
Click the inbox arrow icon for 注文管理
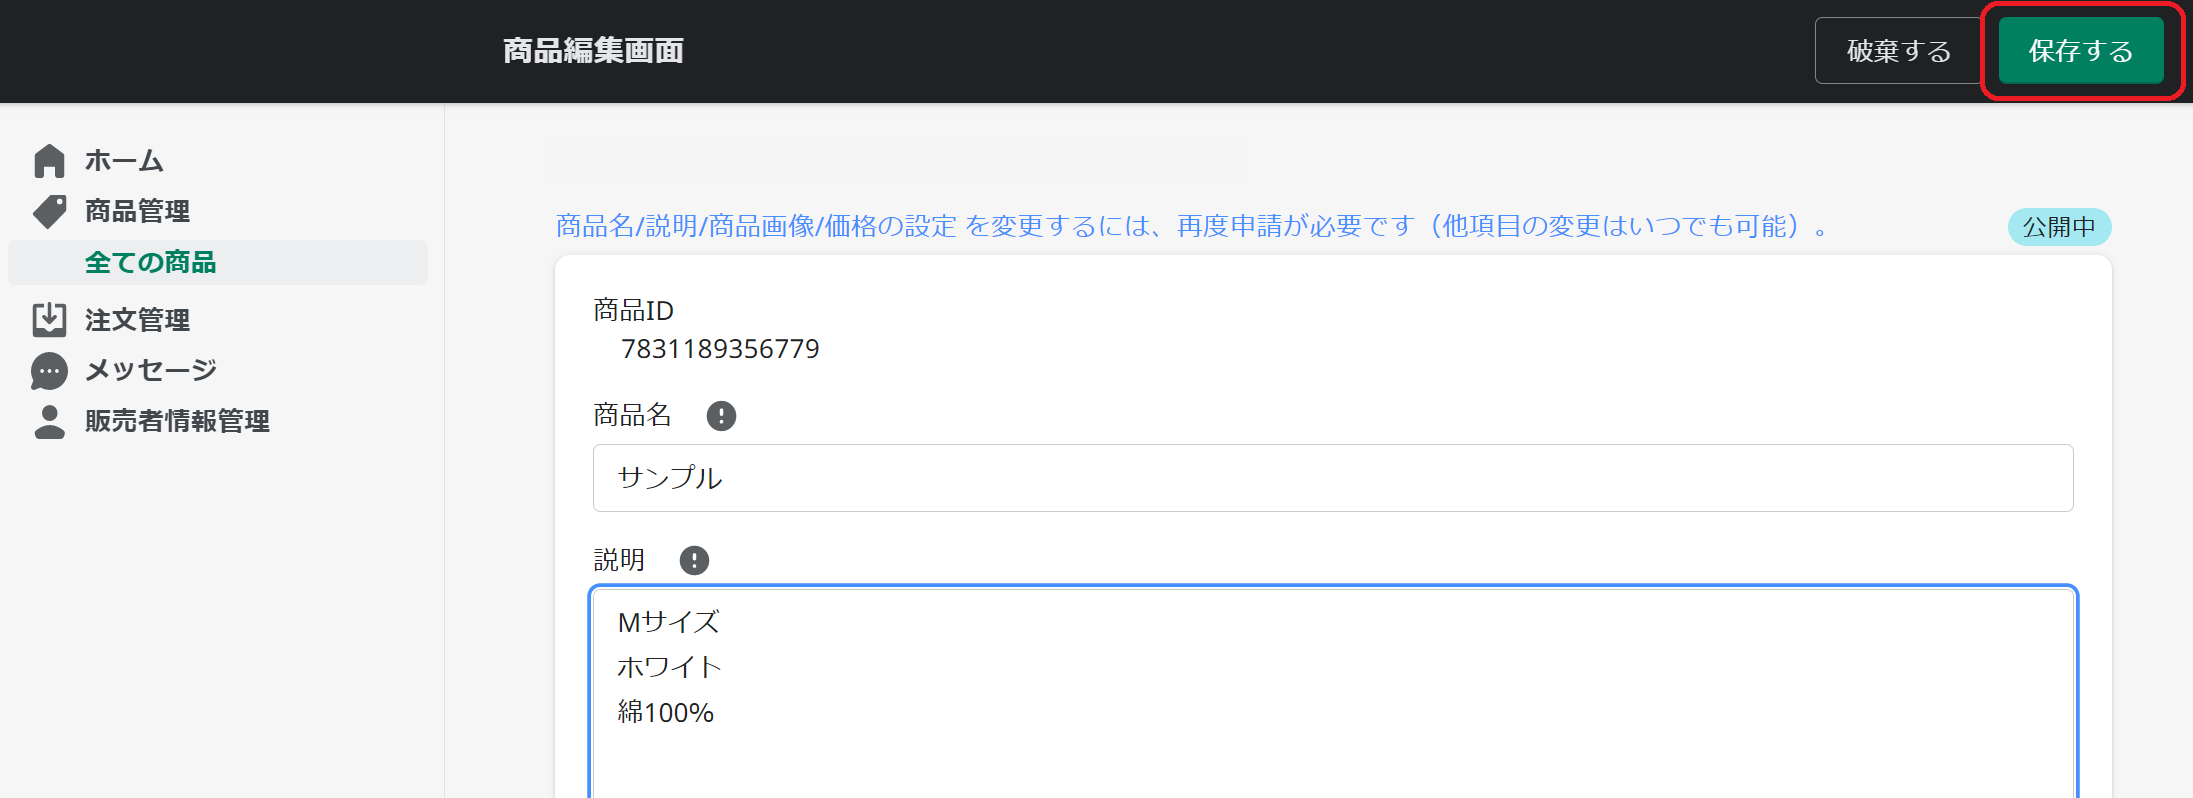49,320
